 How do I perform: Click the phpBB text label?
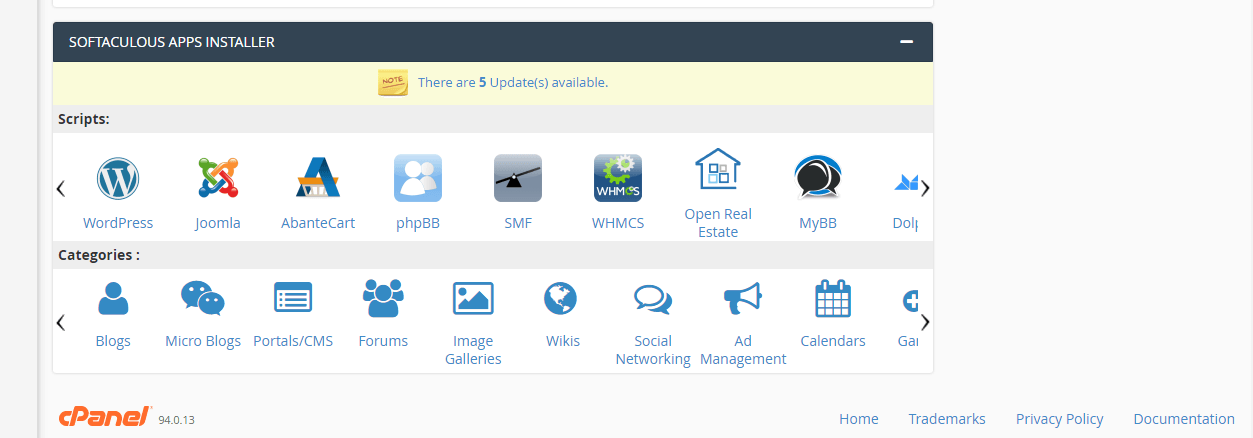click(418, 223)
